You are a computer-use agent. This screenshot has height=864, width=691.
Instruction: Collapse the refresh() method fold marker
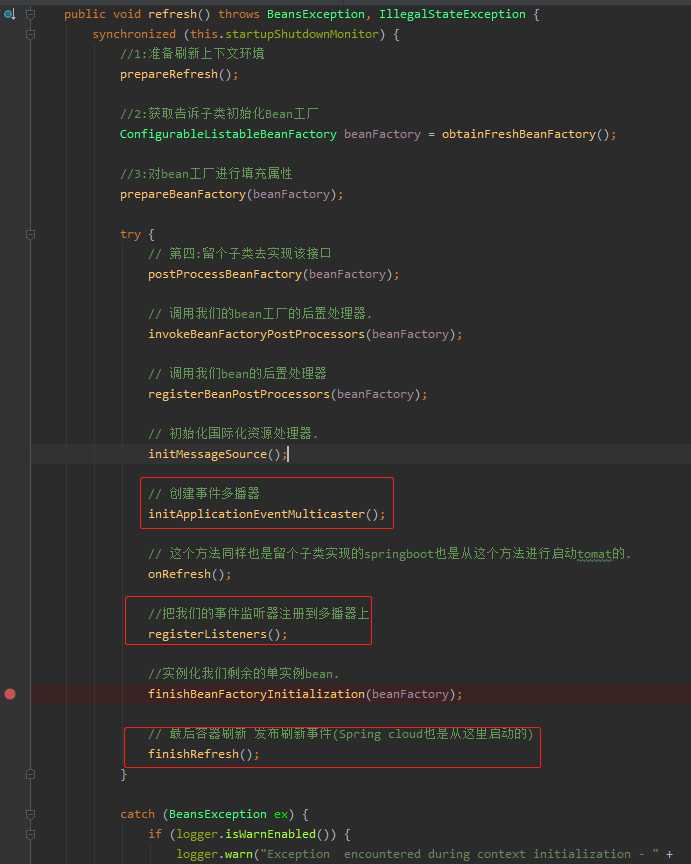[x=31, y=14]
